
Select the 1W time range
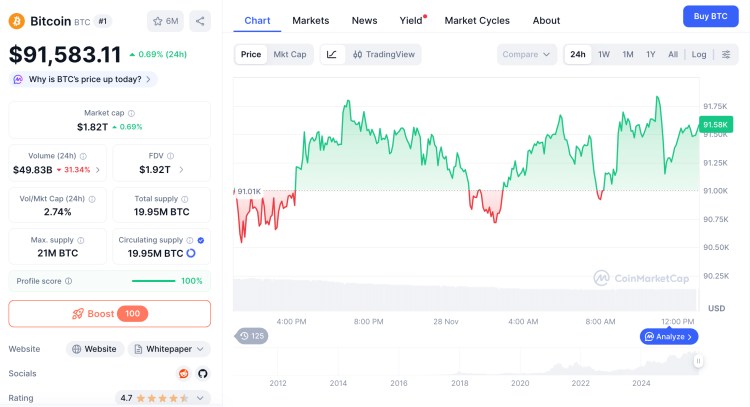[x=604, y=54]
